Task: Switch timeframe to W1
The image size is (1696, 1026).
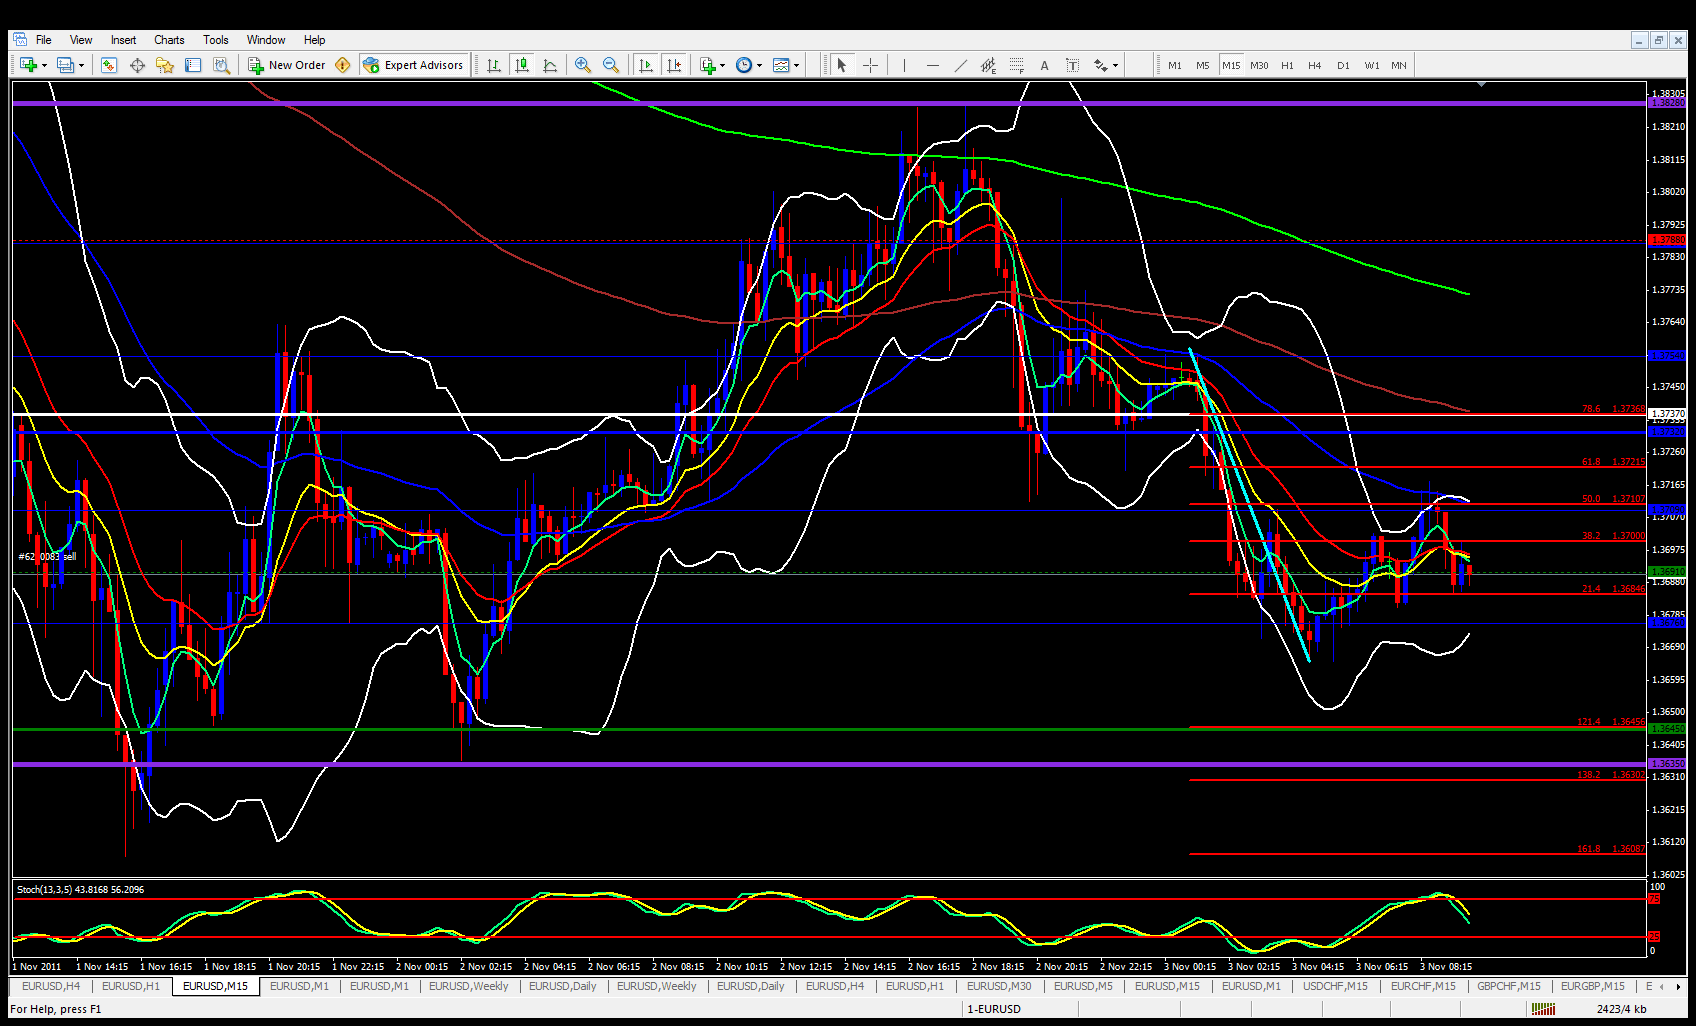Action: 1372,66
